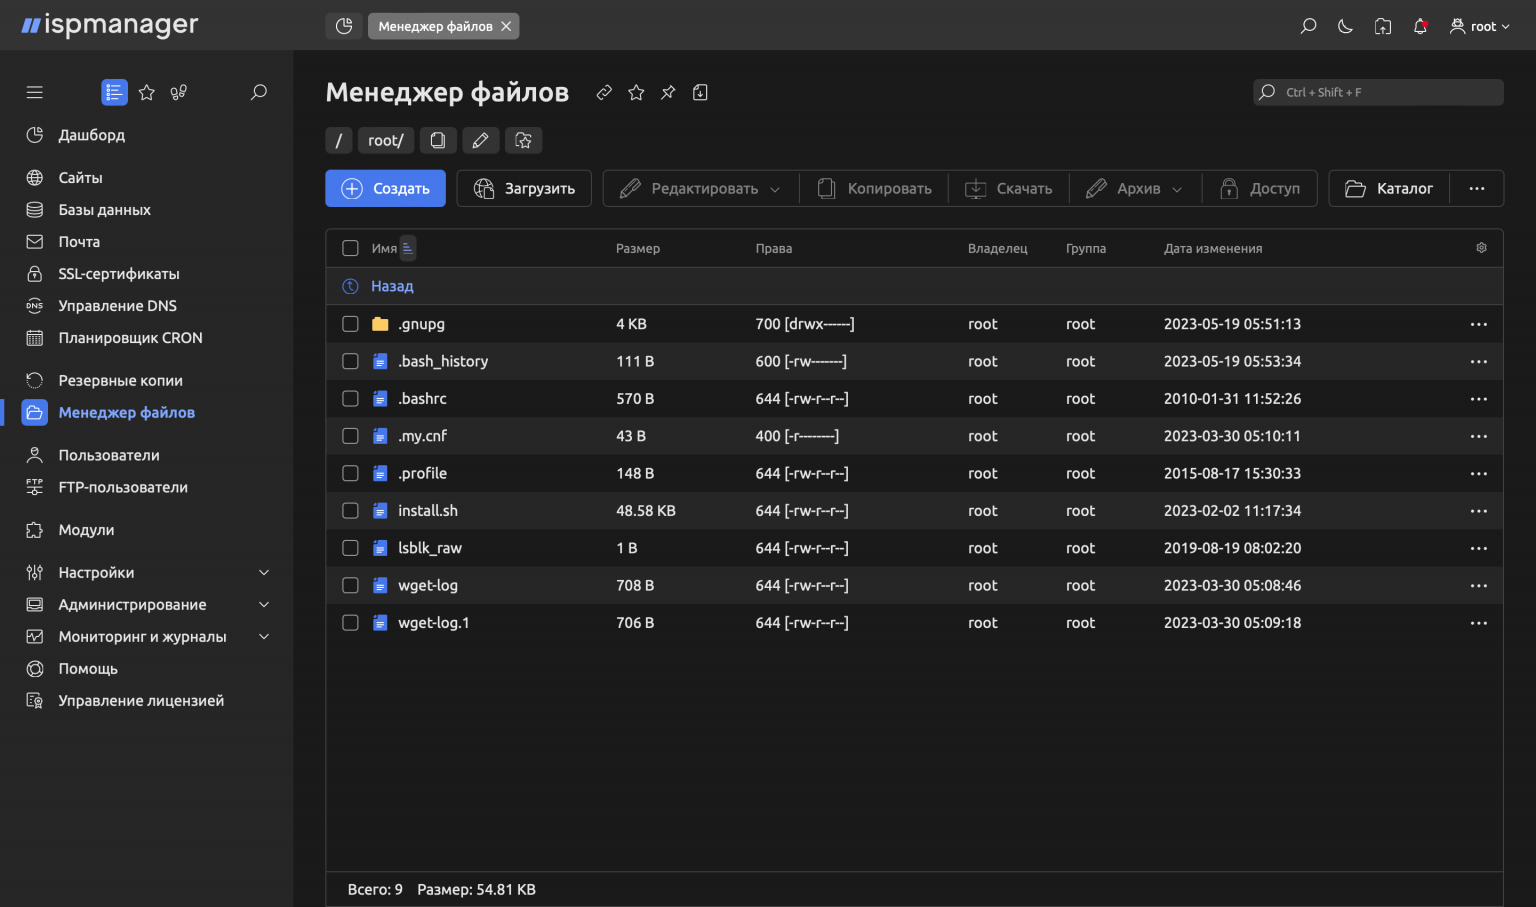The width and height of the screenshot is (1536, 907).
Task: Pin the File Manager page with the pin icon
Action: click(x=668, y=92)
